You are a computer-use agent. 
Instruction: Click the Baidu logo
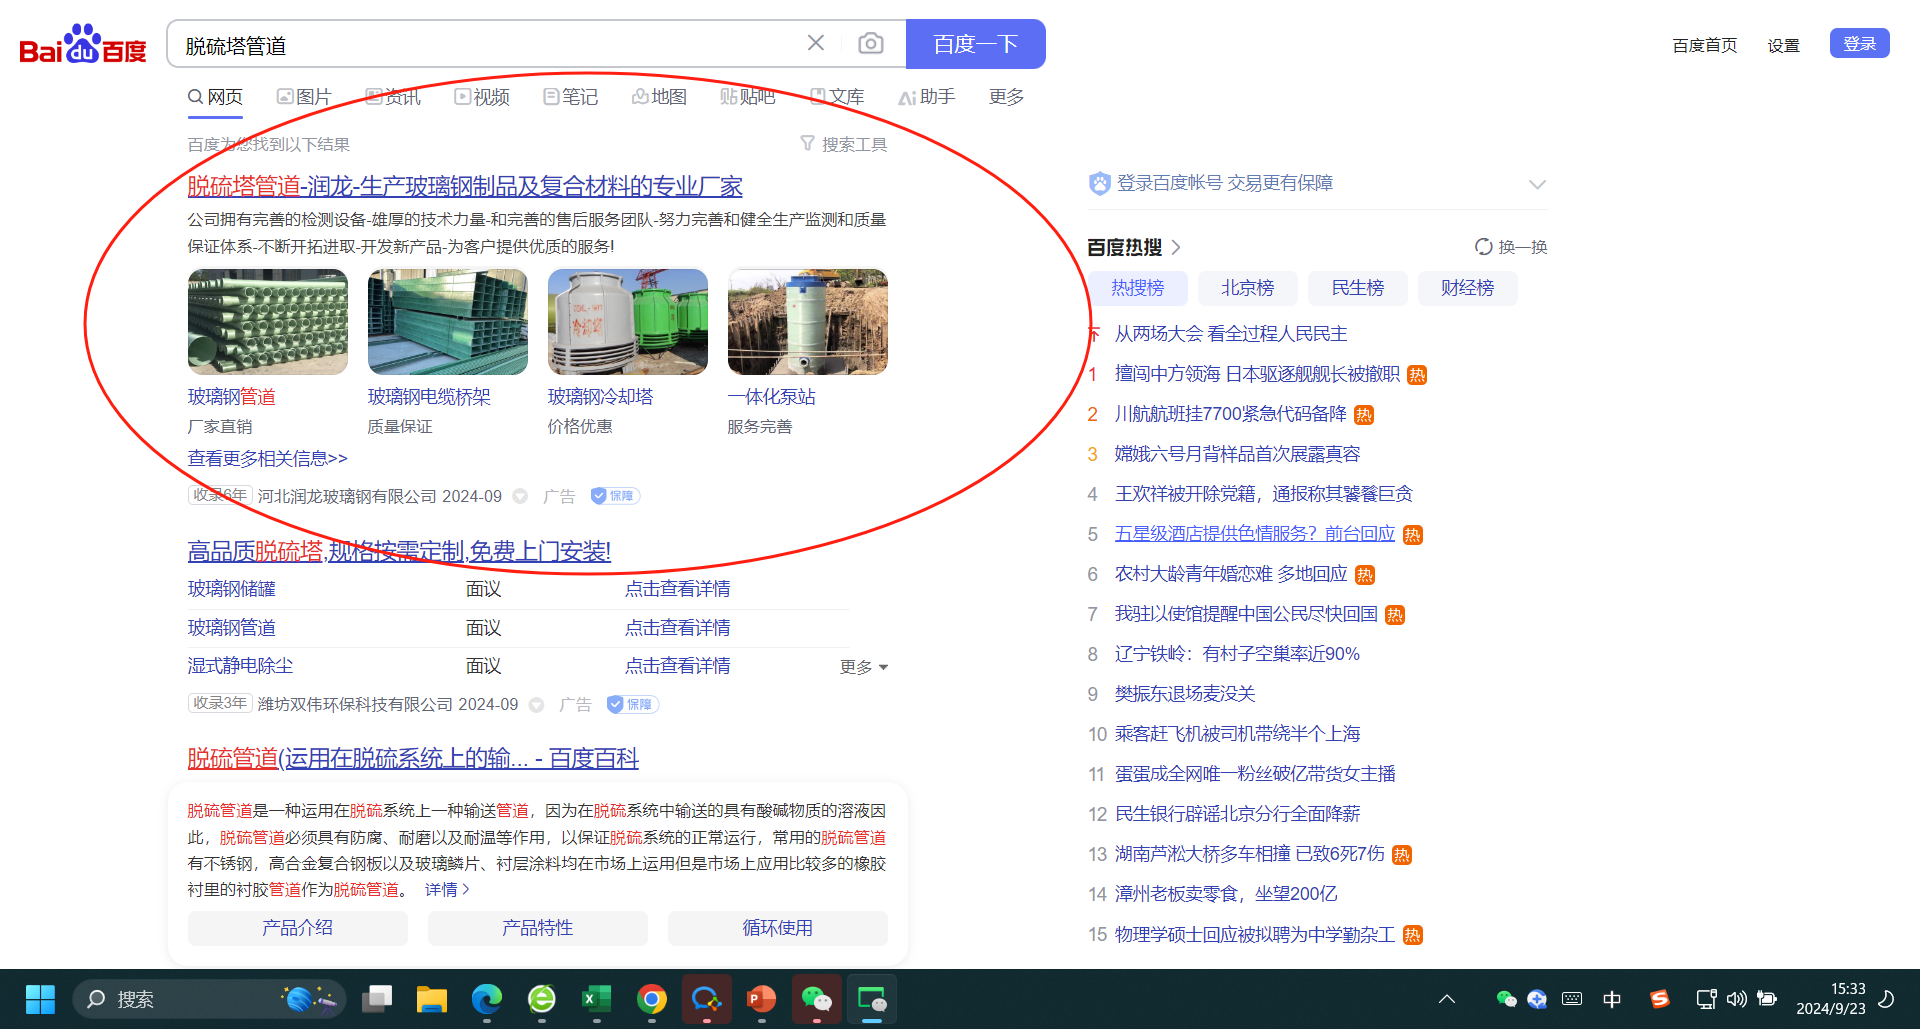[x=83, y=45]
